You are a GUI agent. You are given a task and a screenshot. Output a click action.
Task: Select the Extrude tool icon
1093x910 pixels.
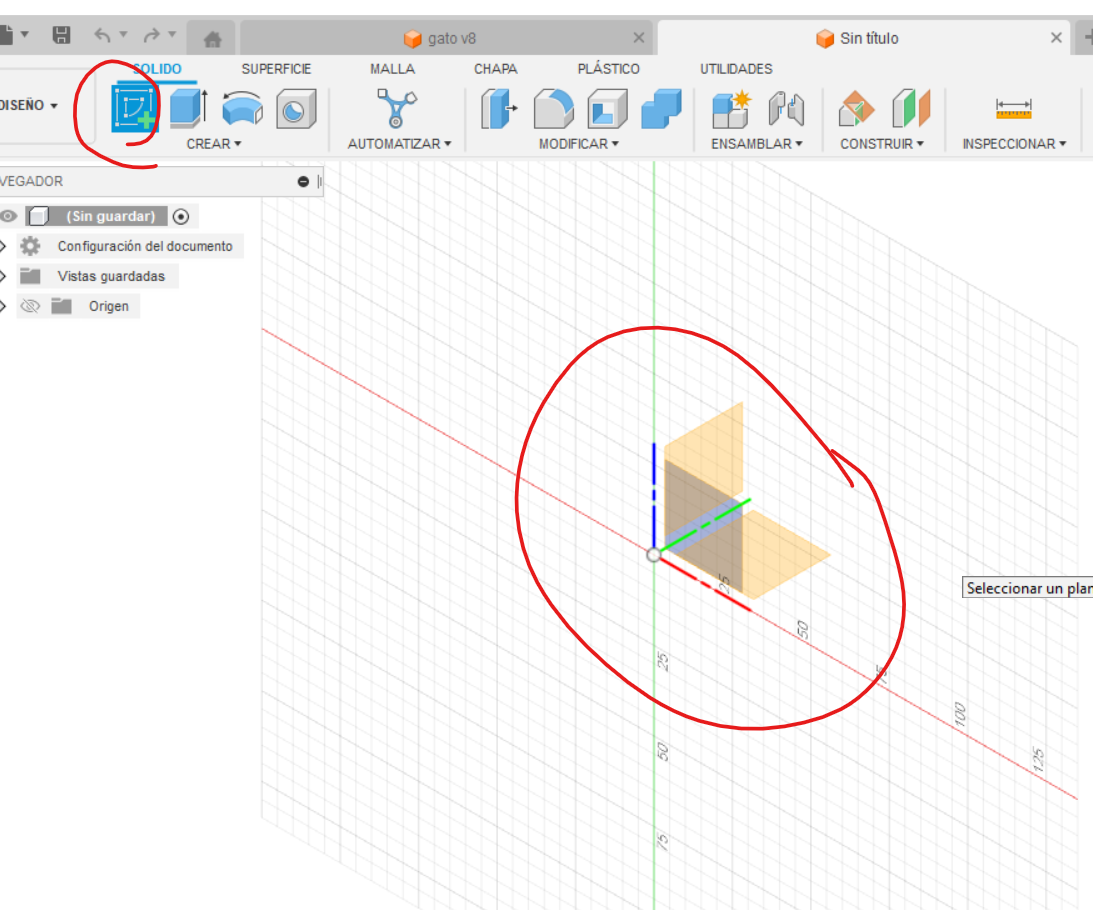tap(188, 108)
